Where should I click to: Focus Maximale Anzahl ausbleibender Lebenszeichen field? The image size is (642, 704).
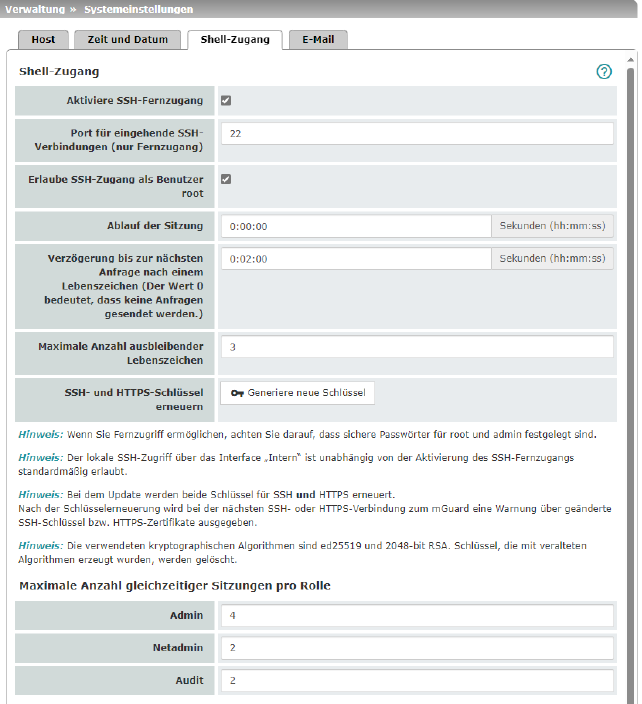[x=417, y=347]
